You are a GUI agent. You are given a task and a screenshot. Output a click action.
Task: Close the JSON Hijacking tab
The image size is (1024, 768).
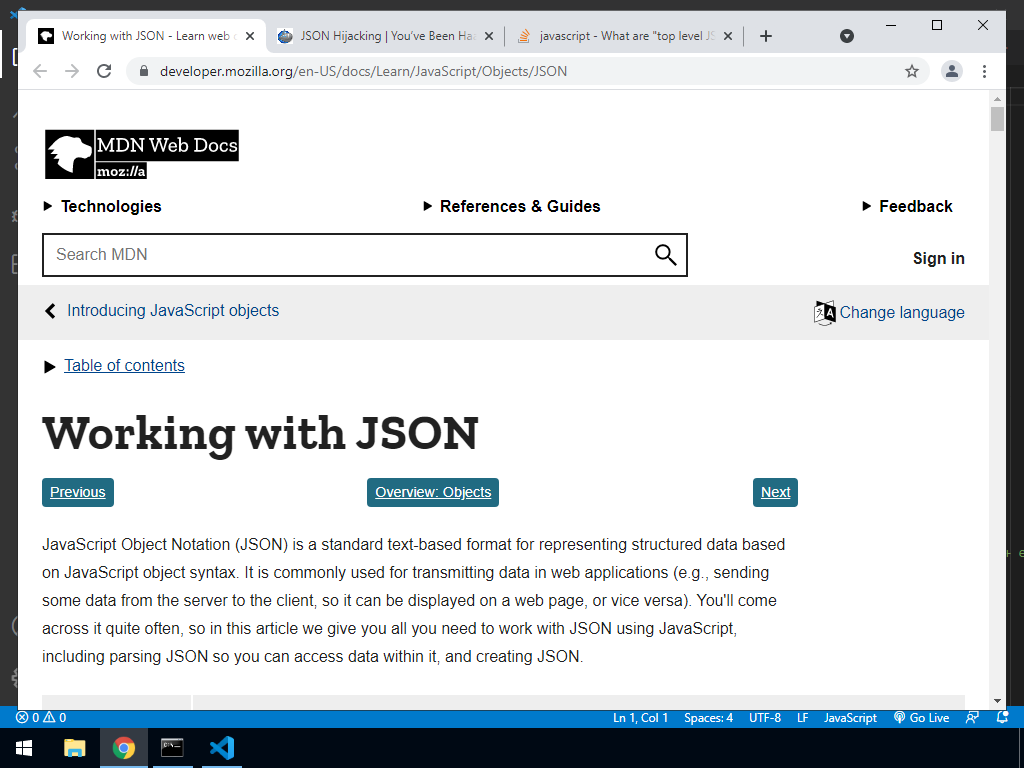488,36
